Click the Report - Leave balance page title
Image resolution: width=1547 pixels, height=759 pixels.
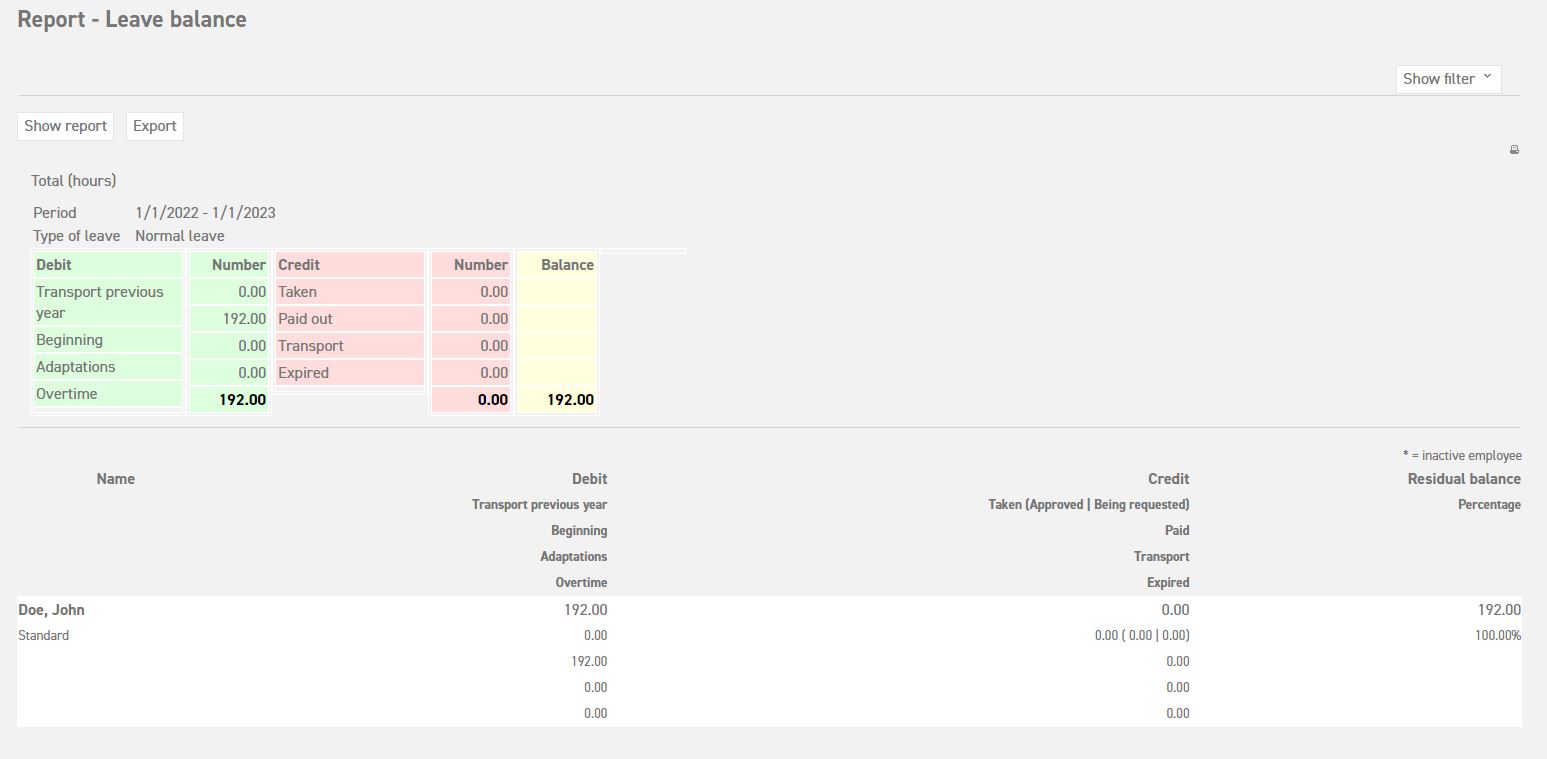tap(132, 20)
